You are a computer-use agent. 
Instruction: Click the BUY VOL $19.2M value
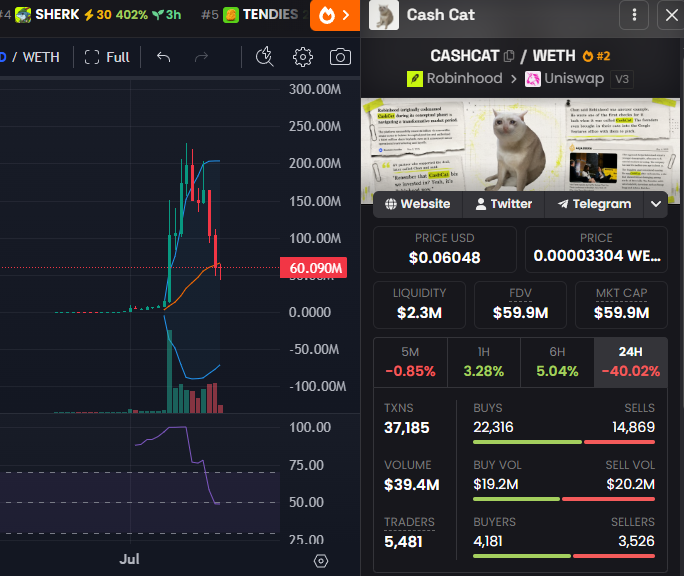pos(496,484)
